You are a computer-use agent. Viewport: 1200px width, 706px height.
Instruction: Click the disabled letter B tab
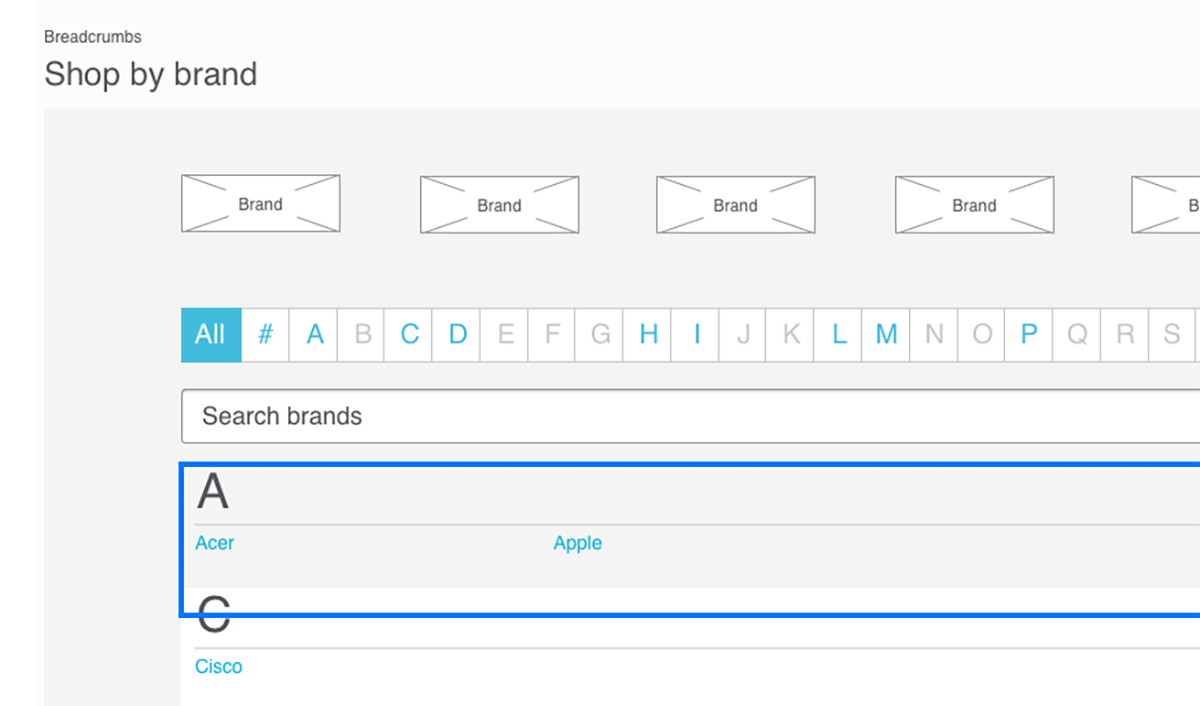[362, 334]
